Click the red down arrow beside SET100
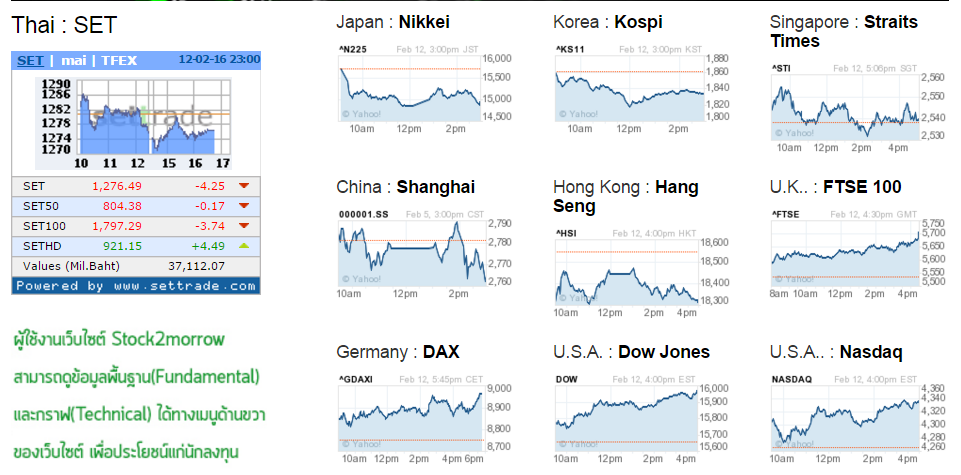Image resolution: width=961 pixels, height=475 pixels. click(243, 226)
